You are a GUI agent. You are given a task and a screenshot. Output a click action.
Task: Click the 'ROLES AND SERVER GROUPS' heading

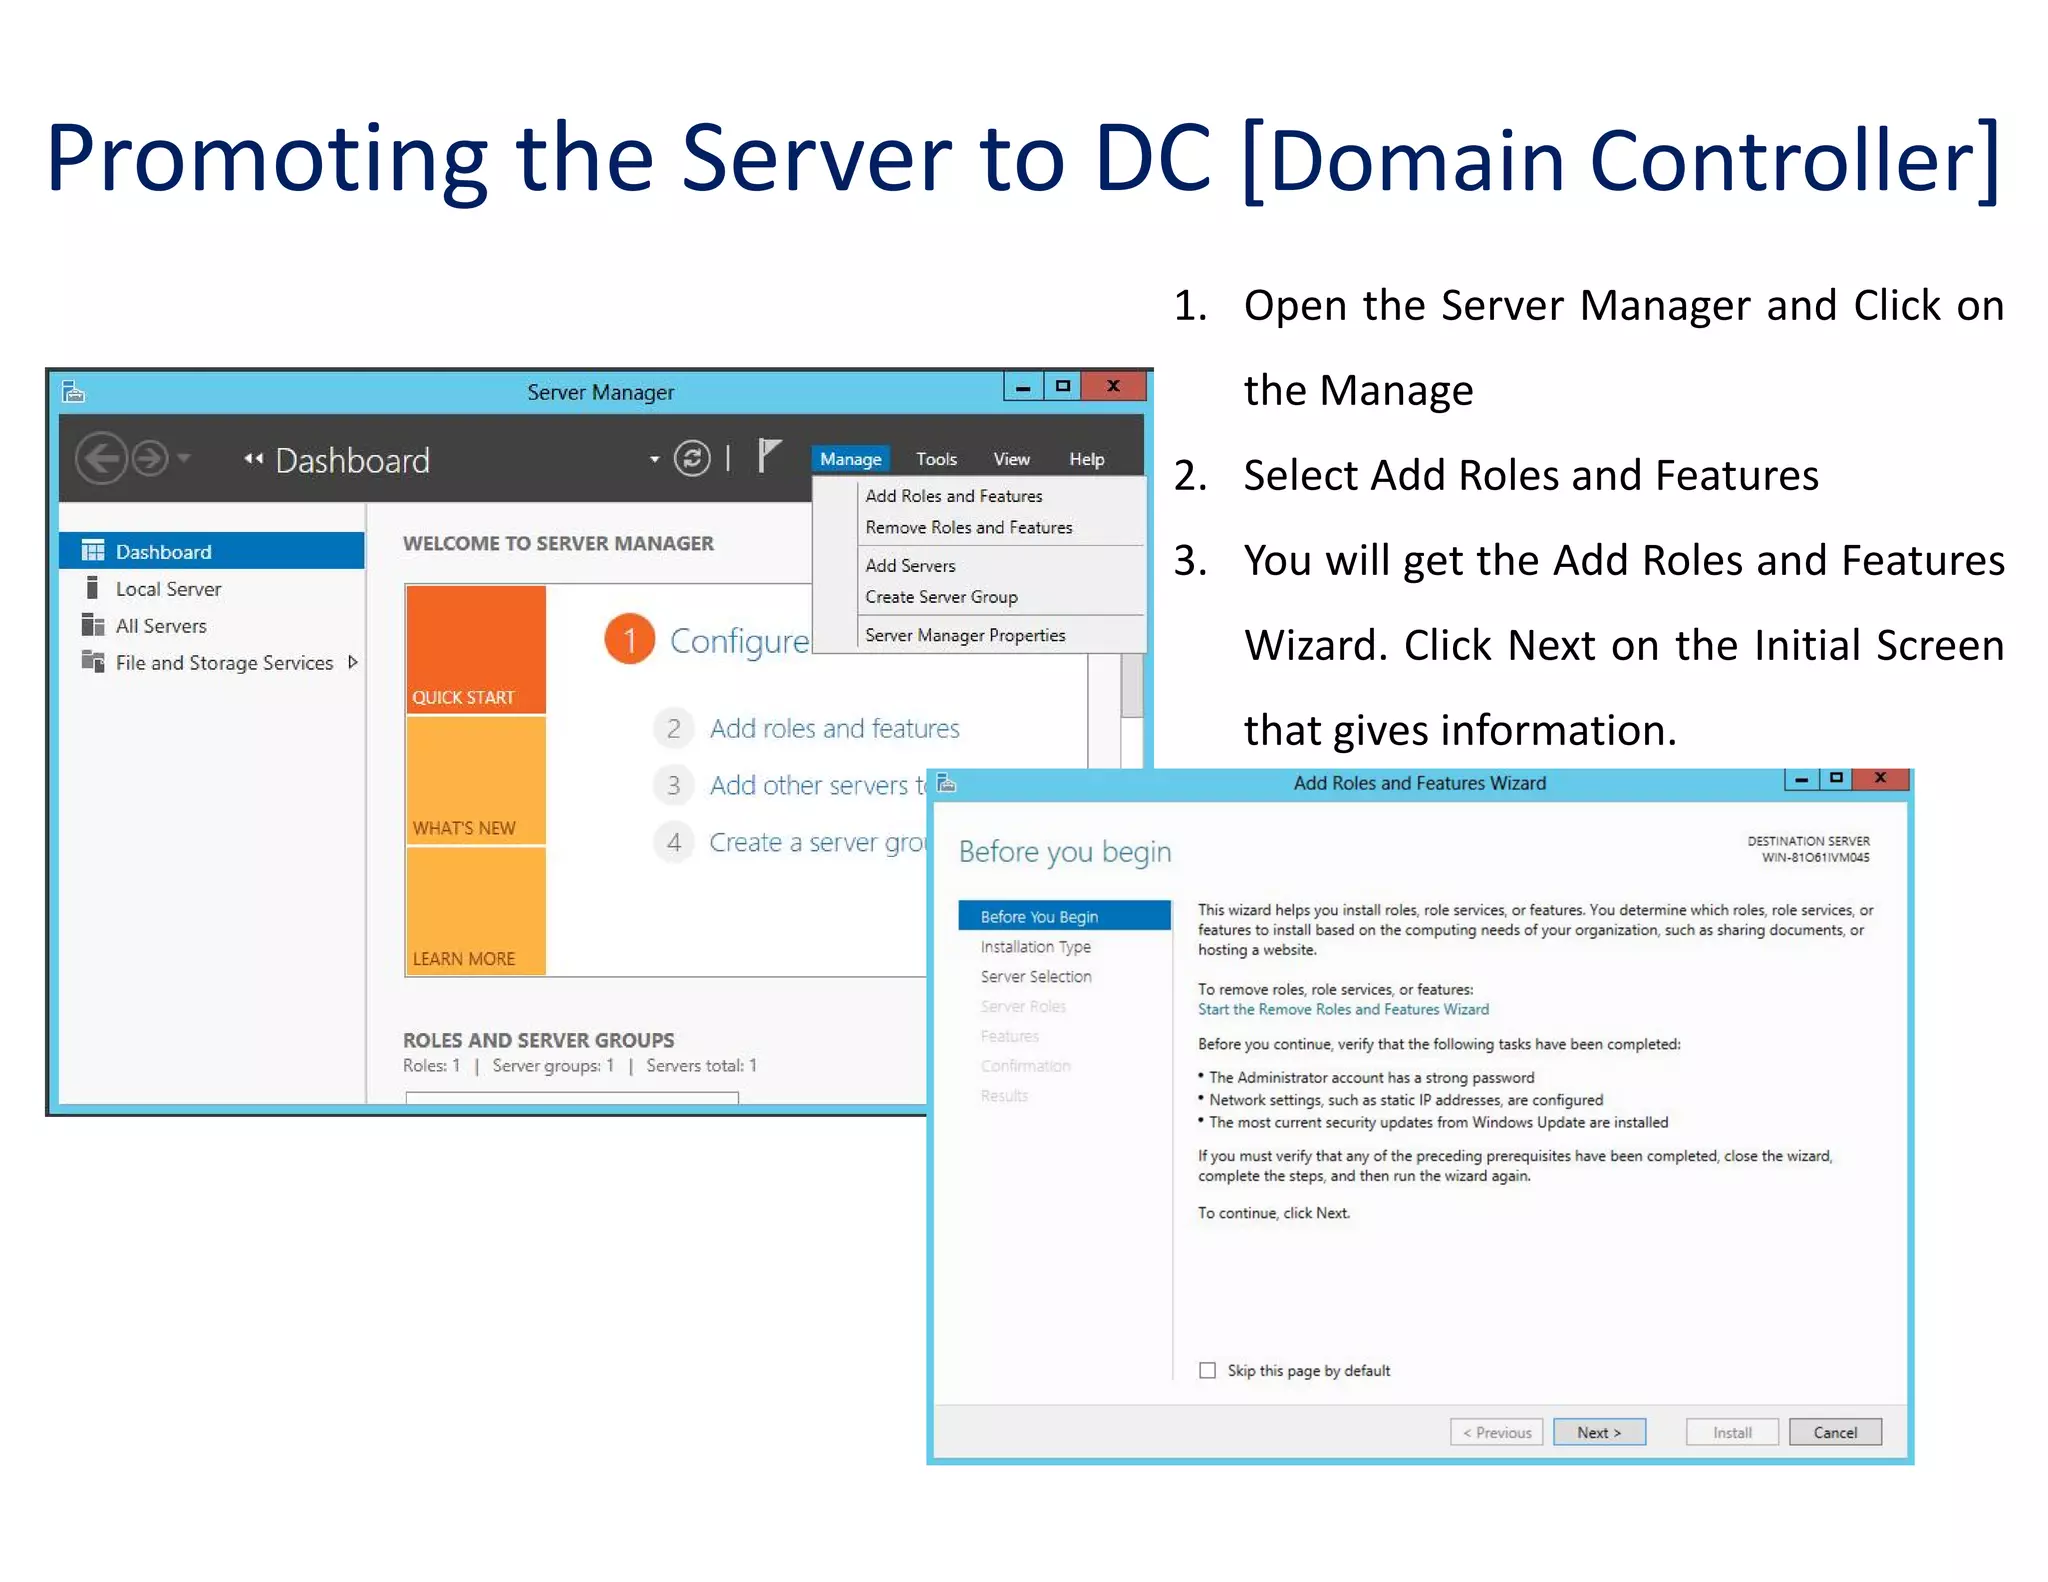tap(538, 1040)
